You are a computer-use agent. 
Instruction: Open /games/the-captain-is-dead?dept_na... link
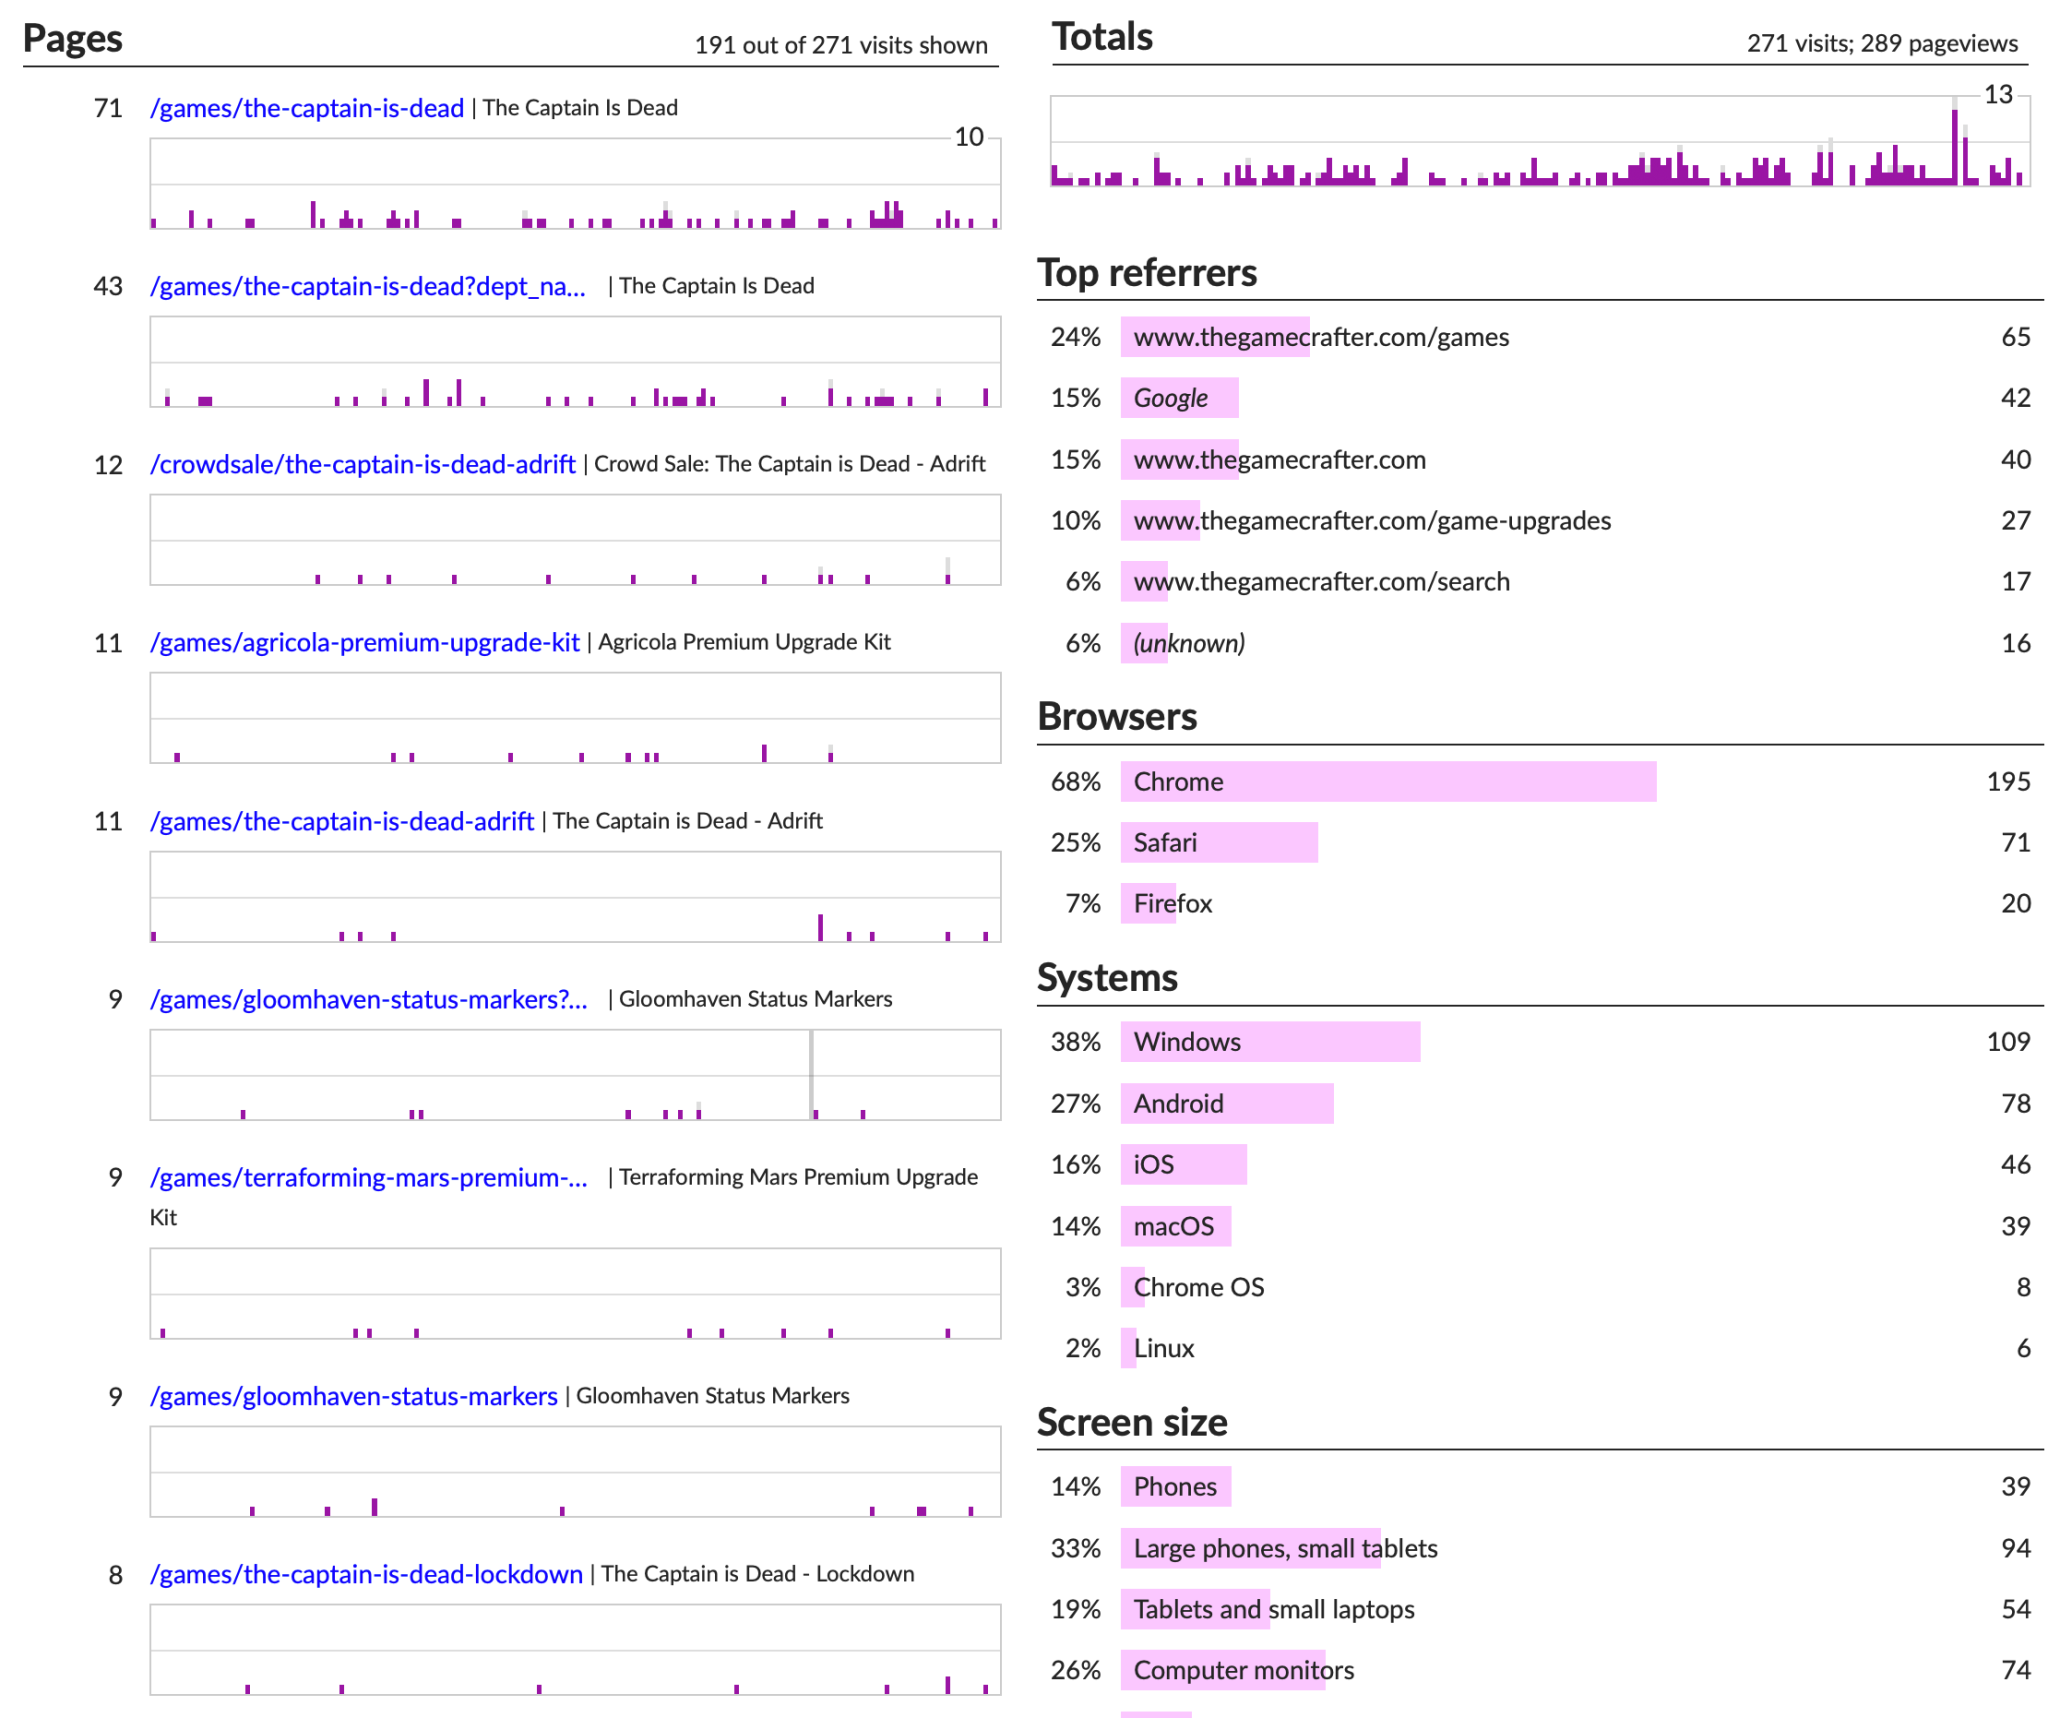[367, 286]
